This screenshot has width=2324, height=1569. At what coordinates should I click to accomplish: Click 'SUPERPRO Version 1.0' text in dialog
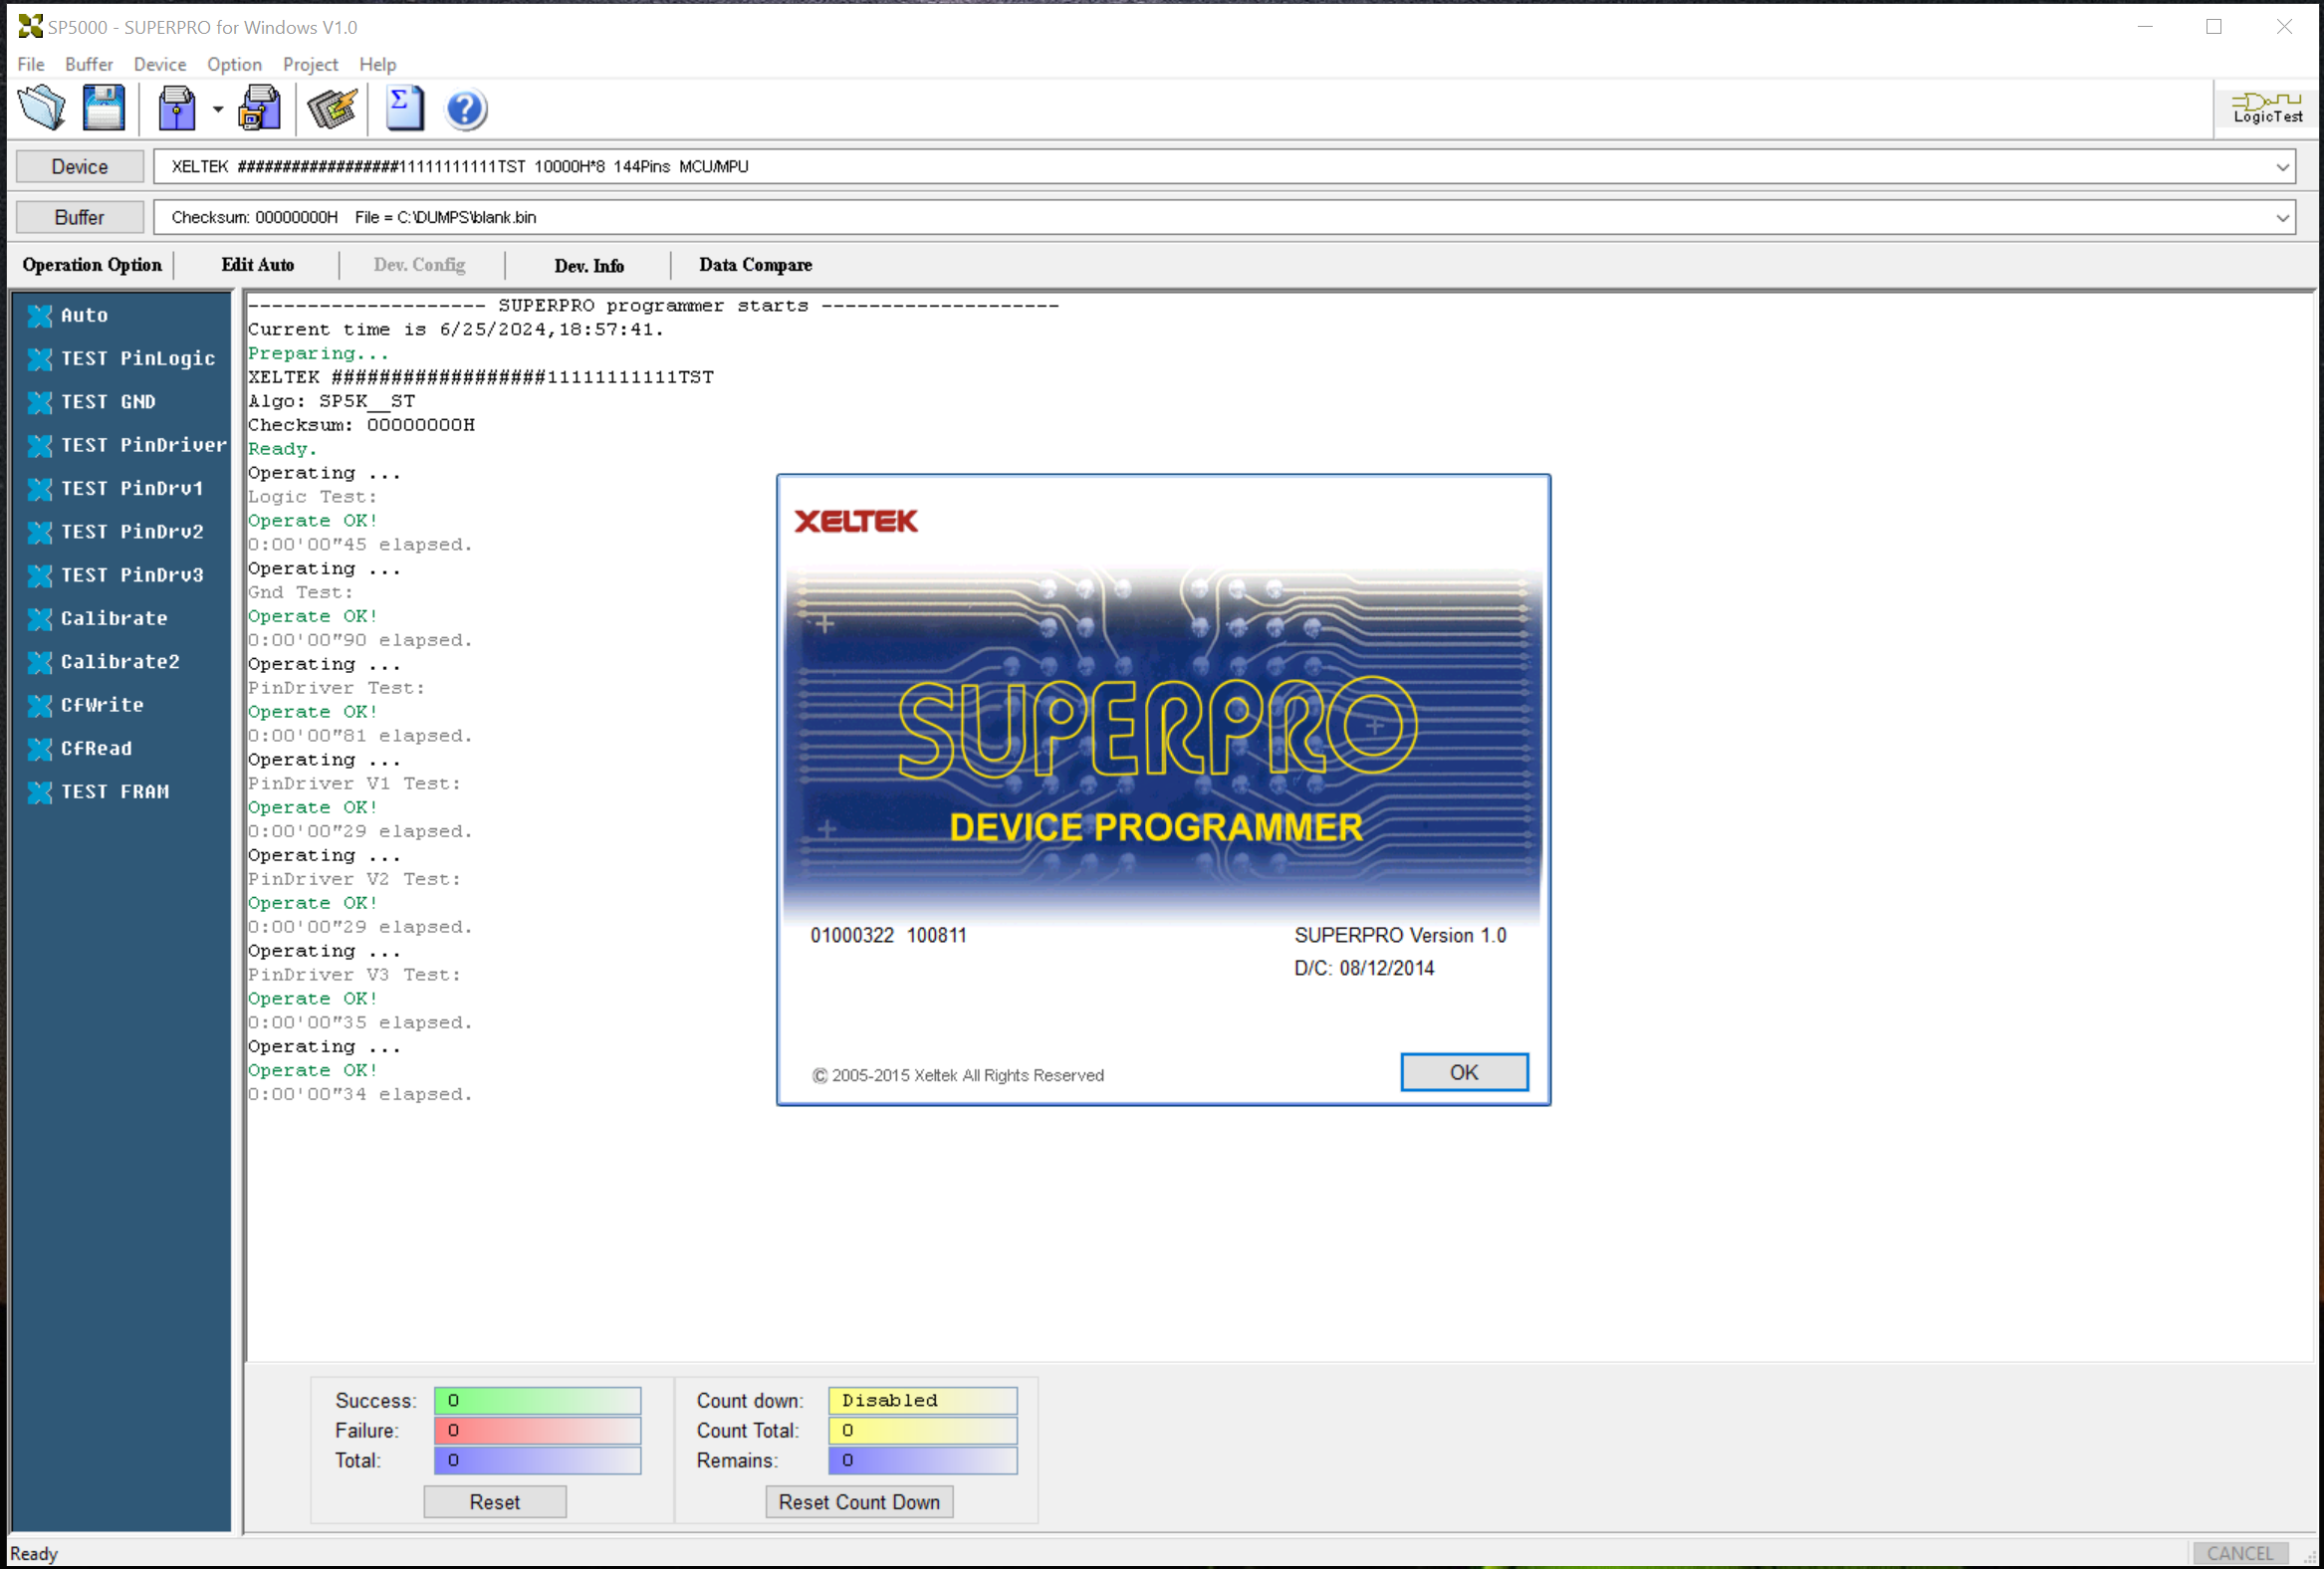pos(1400,935)
